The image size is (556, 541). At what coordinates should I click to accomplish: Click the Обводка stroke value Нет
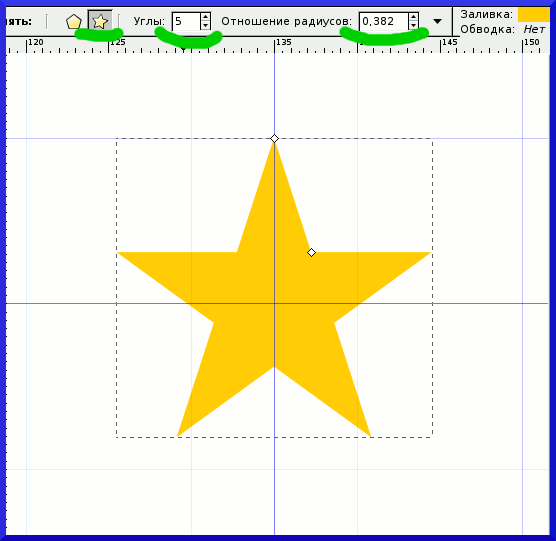point(534,29)
